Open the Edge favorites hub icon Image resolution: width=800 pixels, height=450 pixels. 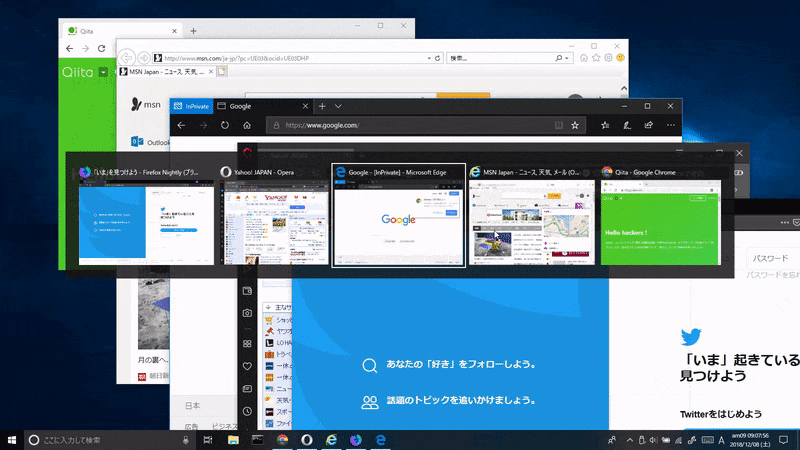(605, 125)
